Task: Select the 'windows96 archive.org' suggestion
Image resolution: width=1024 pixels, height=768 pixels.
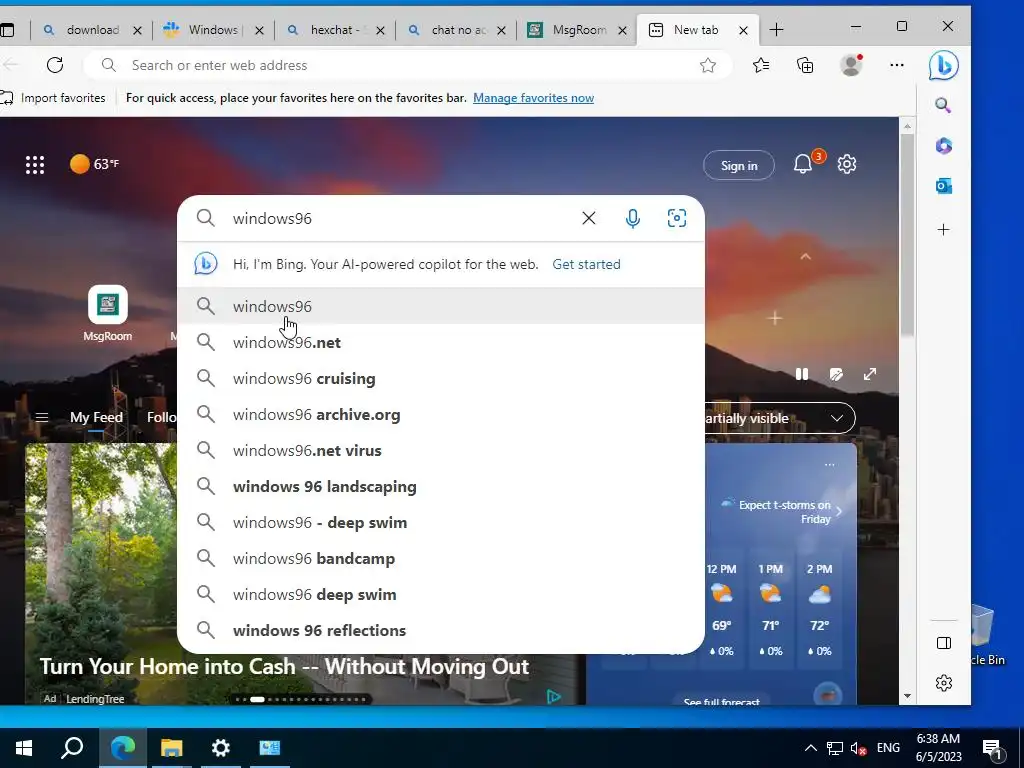Action: point(441,414)
